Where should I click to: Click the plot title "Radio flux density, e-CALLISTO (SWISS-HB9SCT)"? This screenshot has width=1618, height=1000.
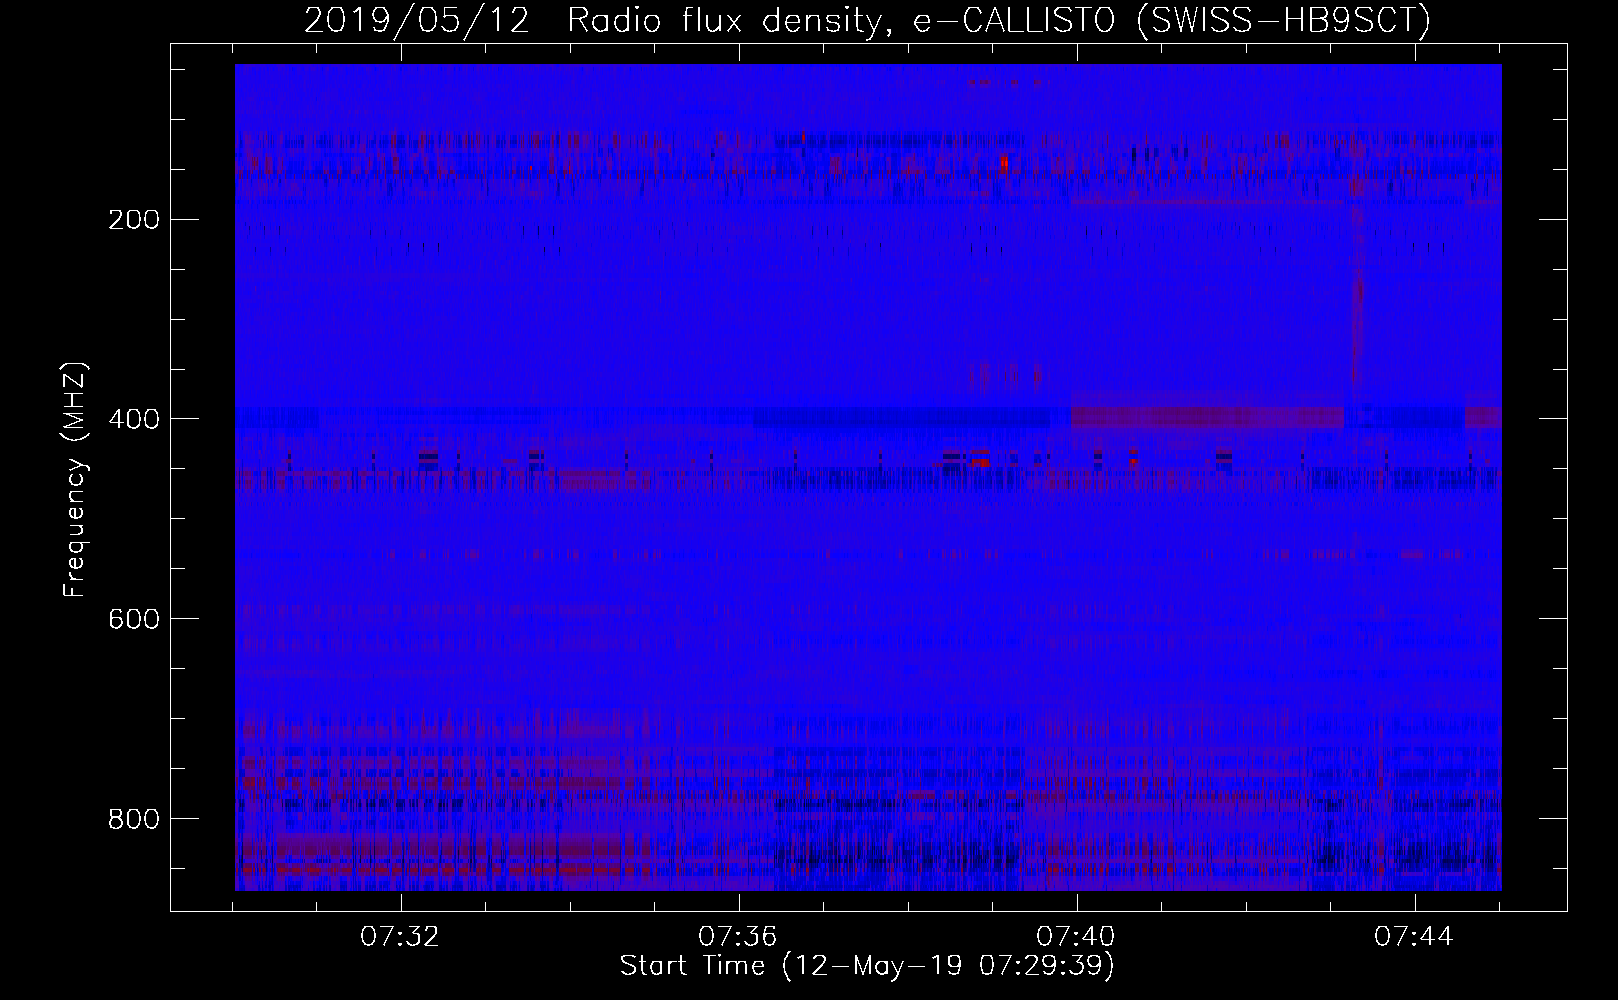click(999, 21)
